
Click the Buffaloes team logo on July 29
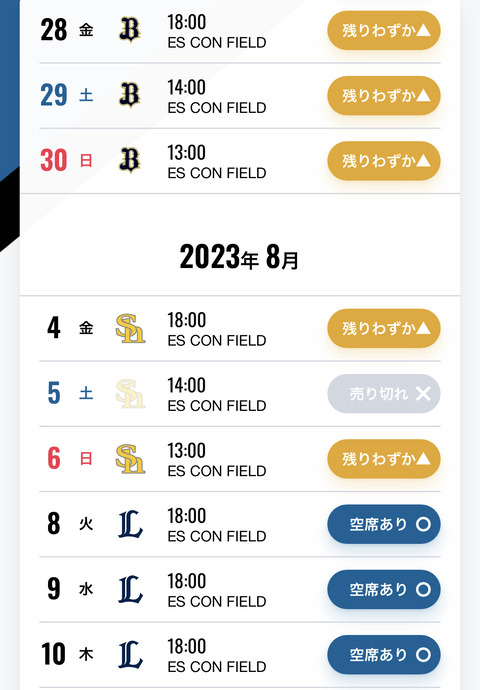[x=130, y=95]
